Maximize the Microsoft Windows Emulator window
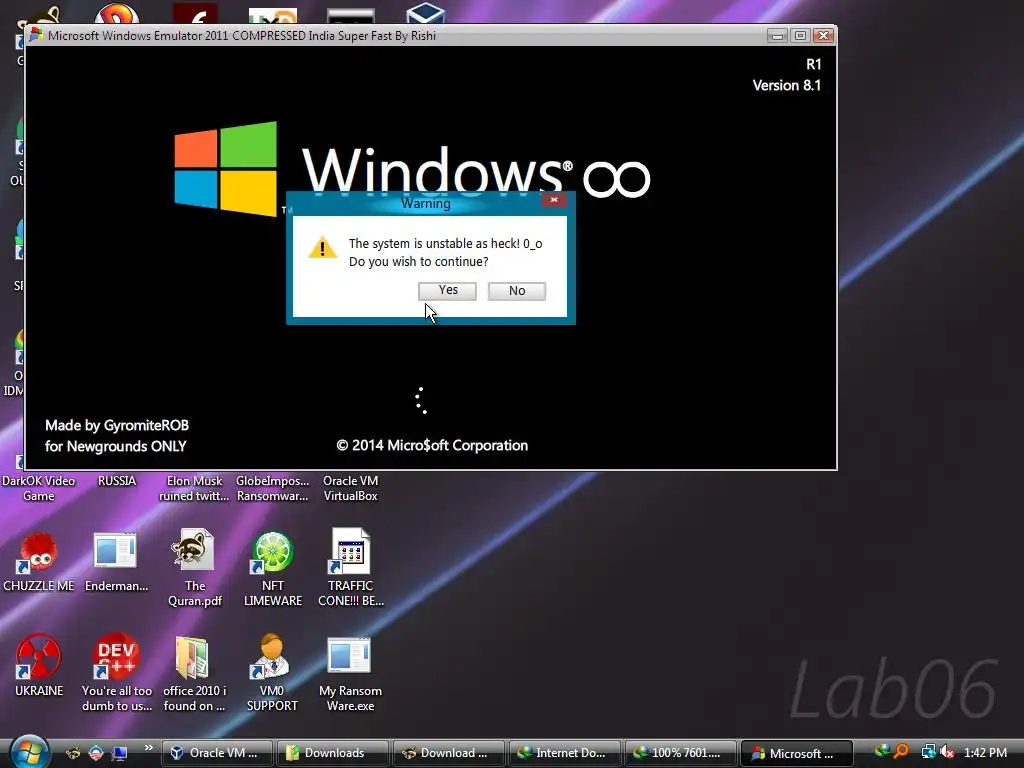This screenshot has height=768, width=1024. (x=800, y=36)
